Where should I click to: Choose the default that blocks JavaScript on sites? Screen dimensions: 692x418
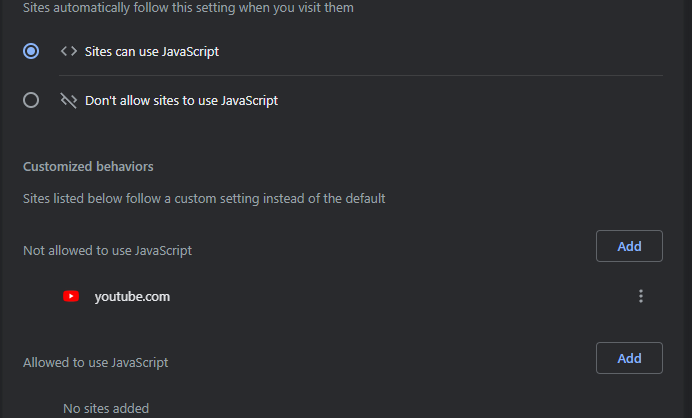[x=31, y=100]
